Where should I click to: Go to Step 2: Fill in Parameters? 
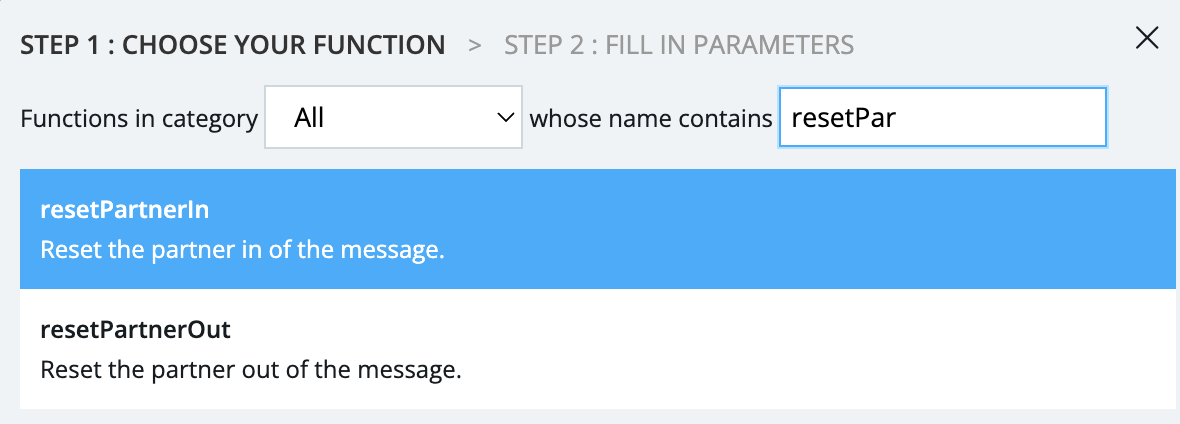point(679,44)
